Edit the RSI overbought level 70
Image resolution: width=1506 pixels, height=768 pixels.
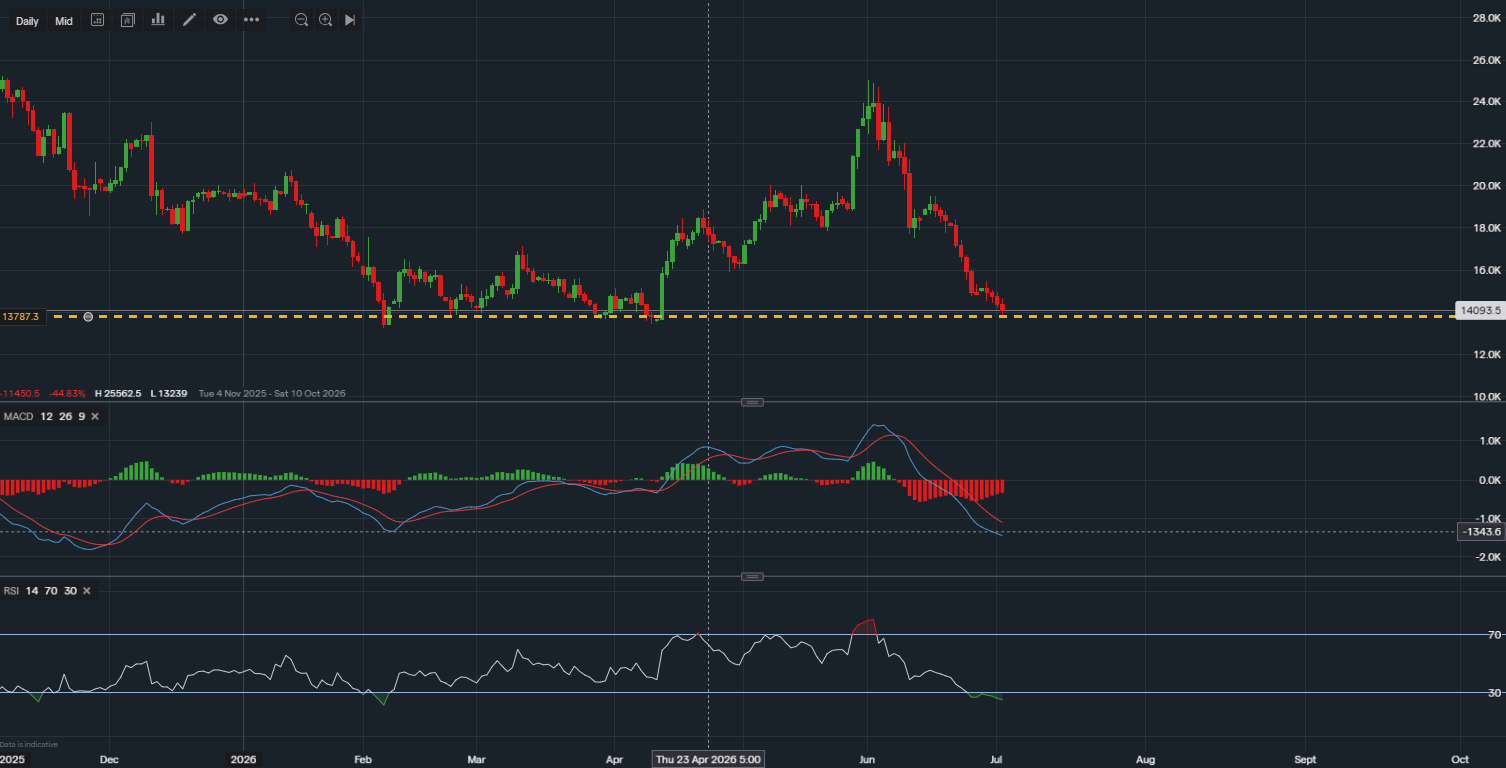pos(51,591)
